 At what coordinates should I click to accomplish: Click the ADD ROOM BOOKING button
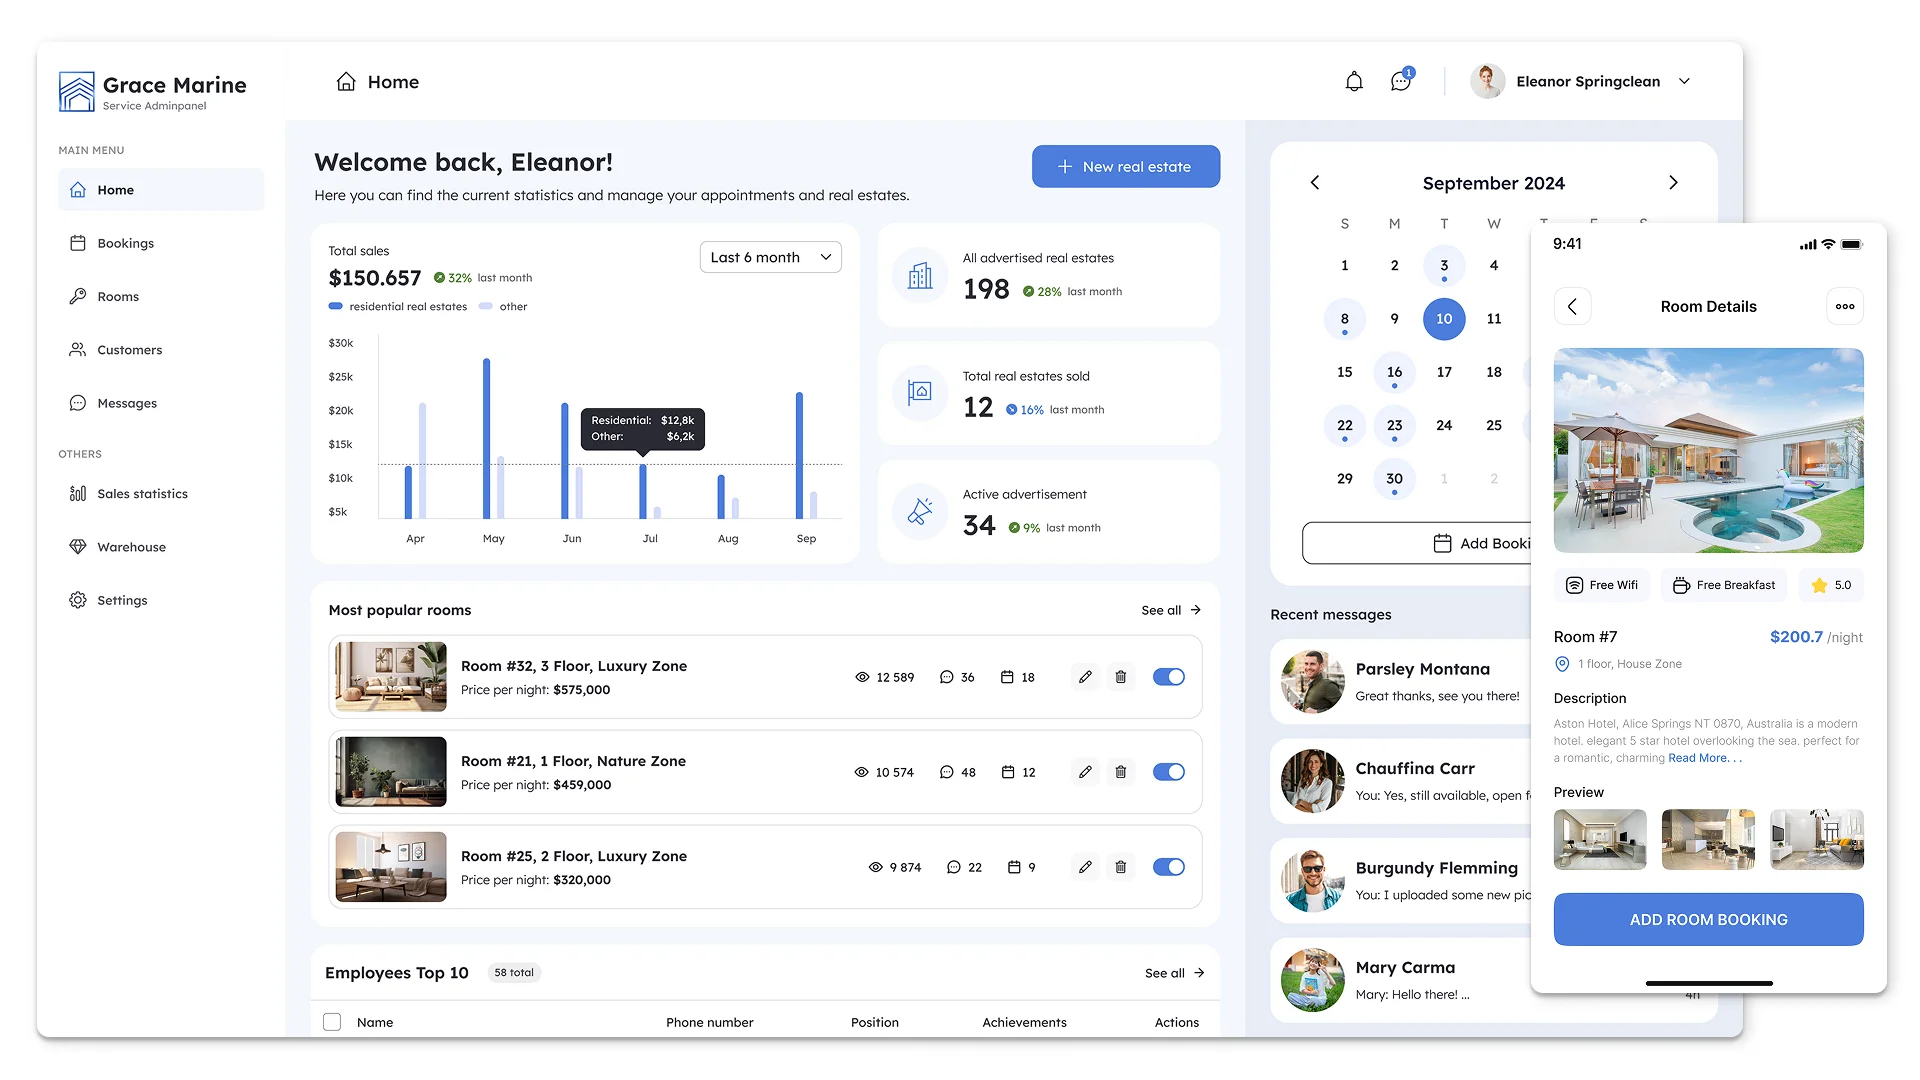(1708, 919)
